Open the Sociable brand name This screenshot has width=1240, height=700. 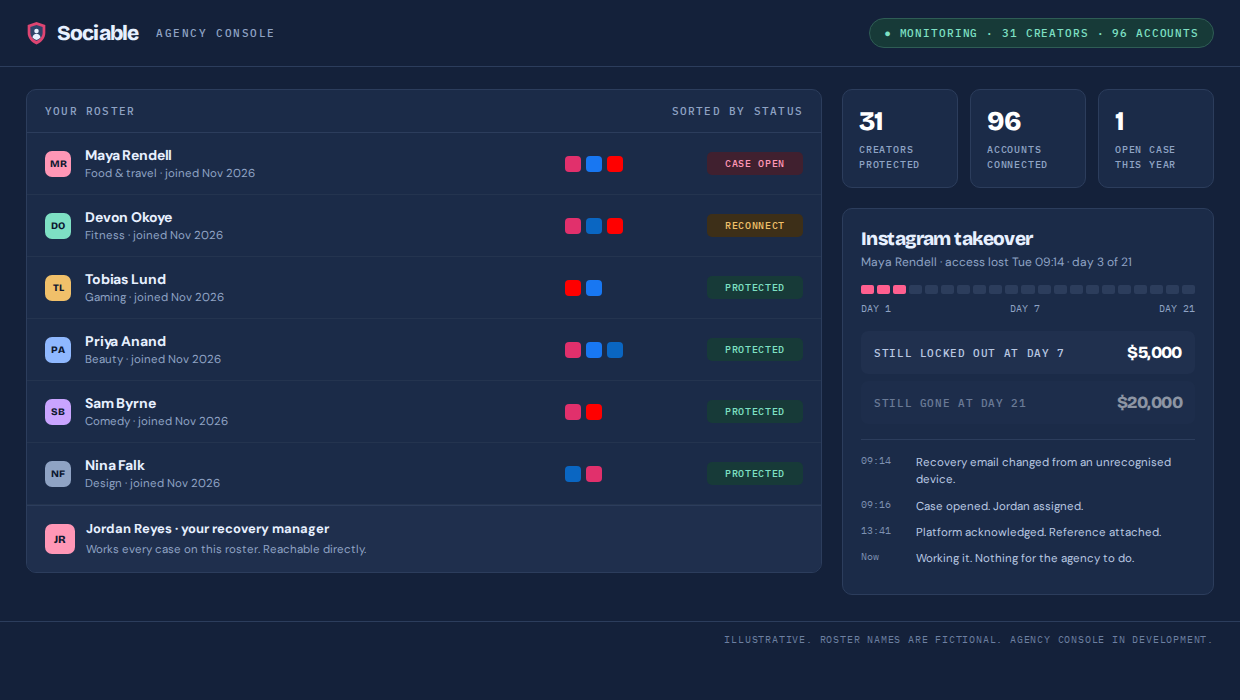[x=98, y=33]
